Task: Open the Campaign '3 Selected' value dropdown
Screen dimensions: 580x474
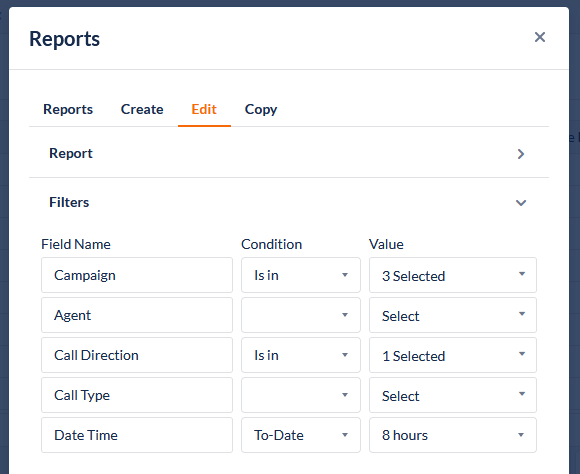Action: click(x=453, y=275)
